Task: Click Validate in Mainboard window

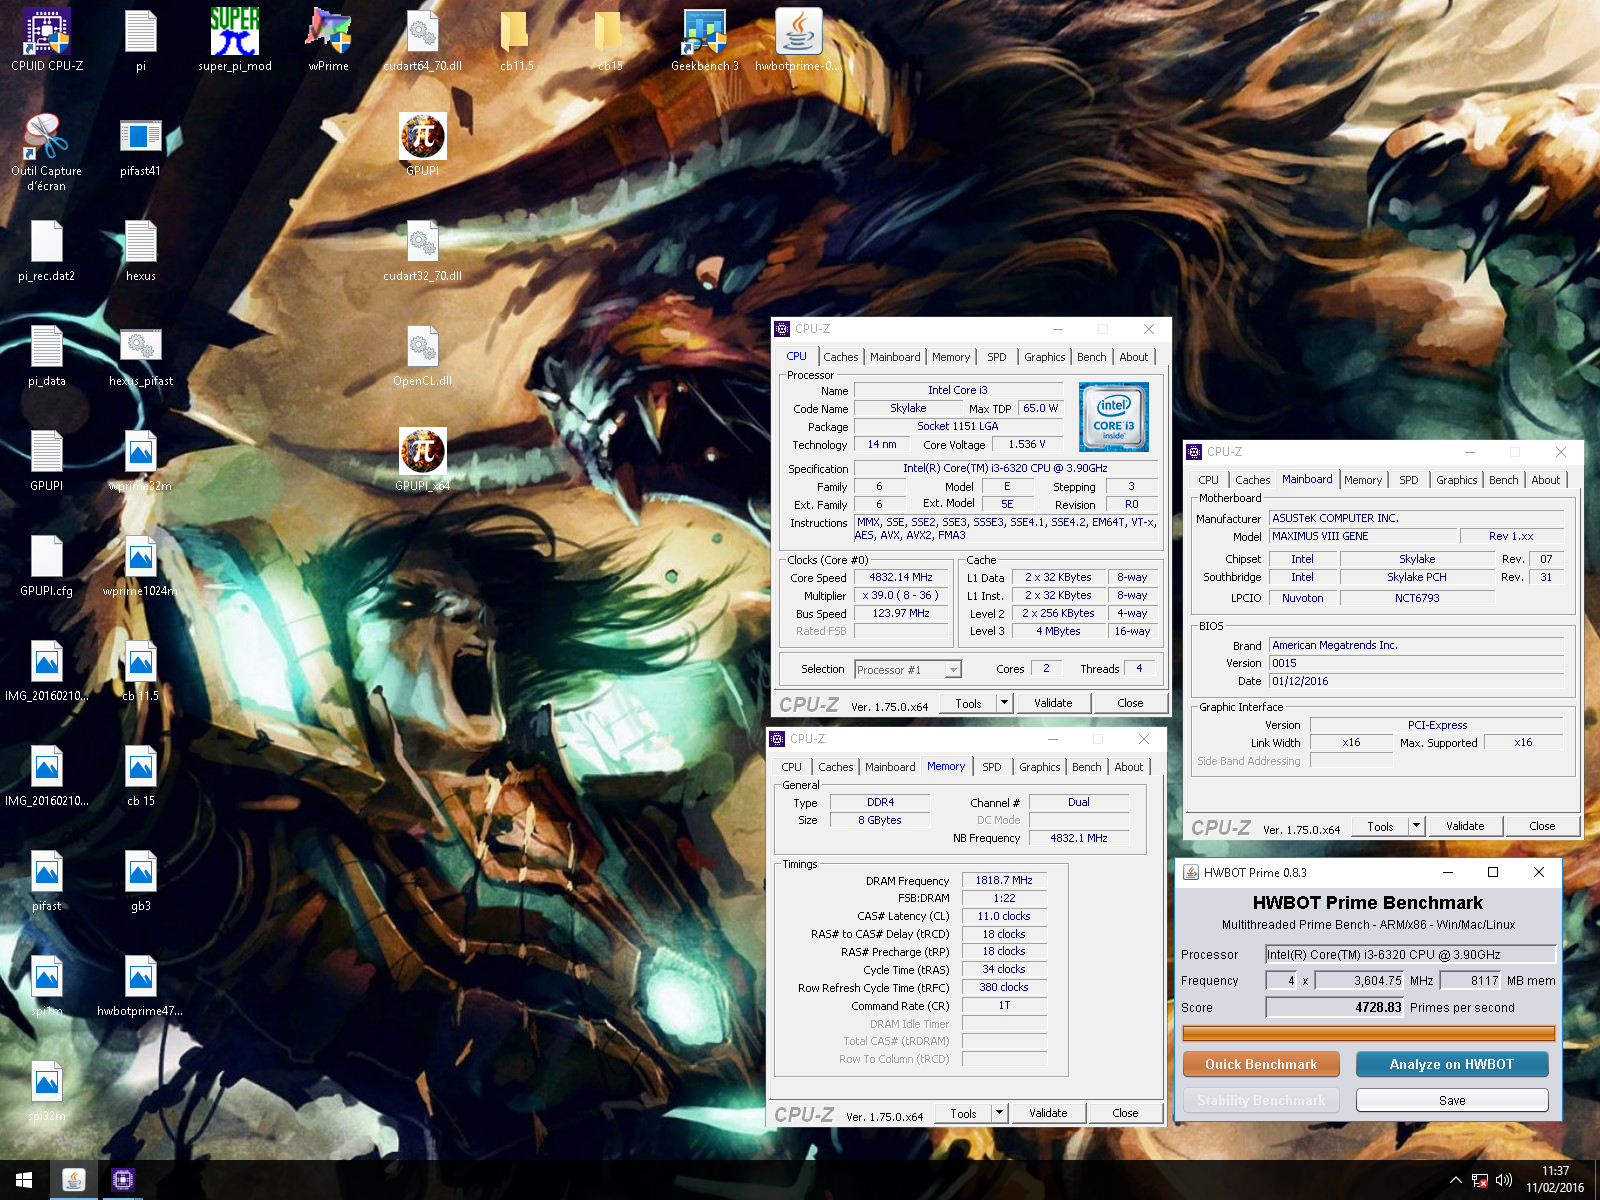Action: tap(1465, 826)
